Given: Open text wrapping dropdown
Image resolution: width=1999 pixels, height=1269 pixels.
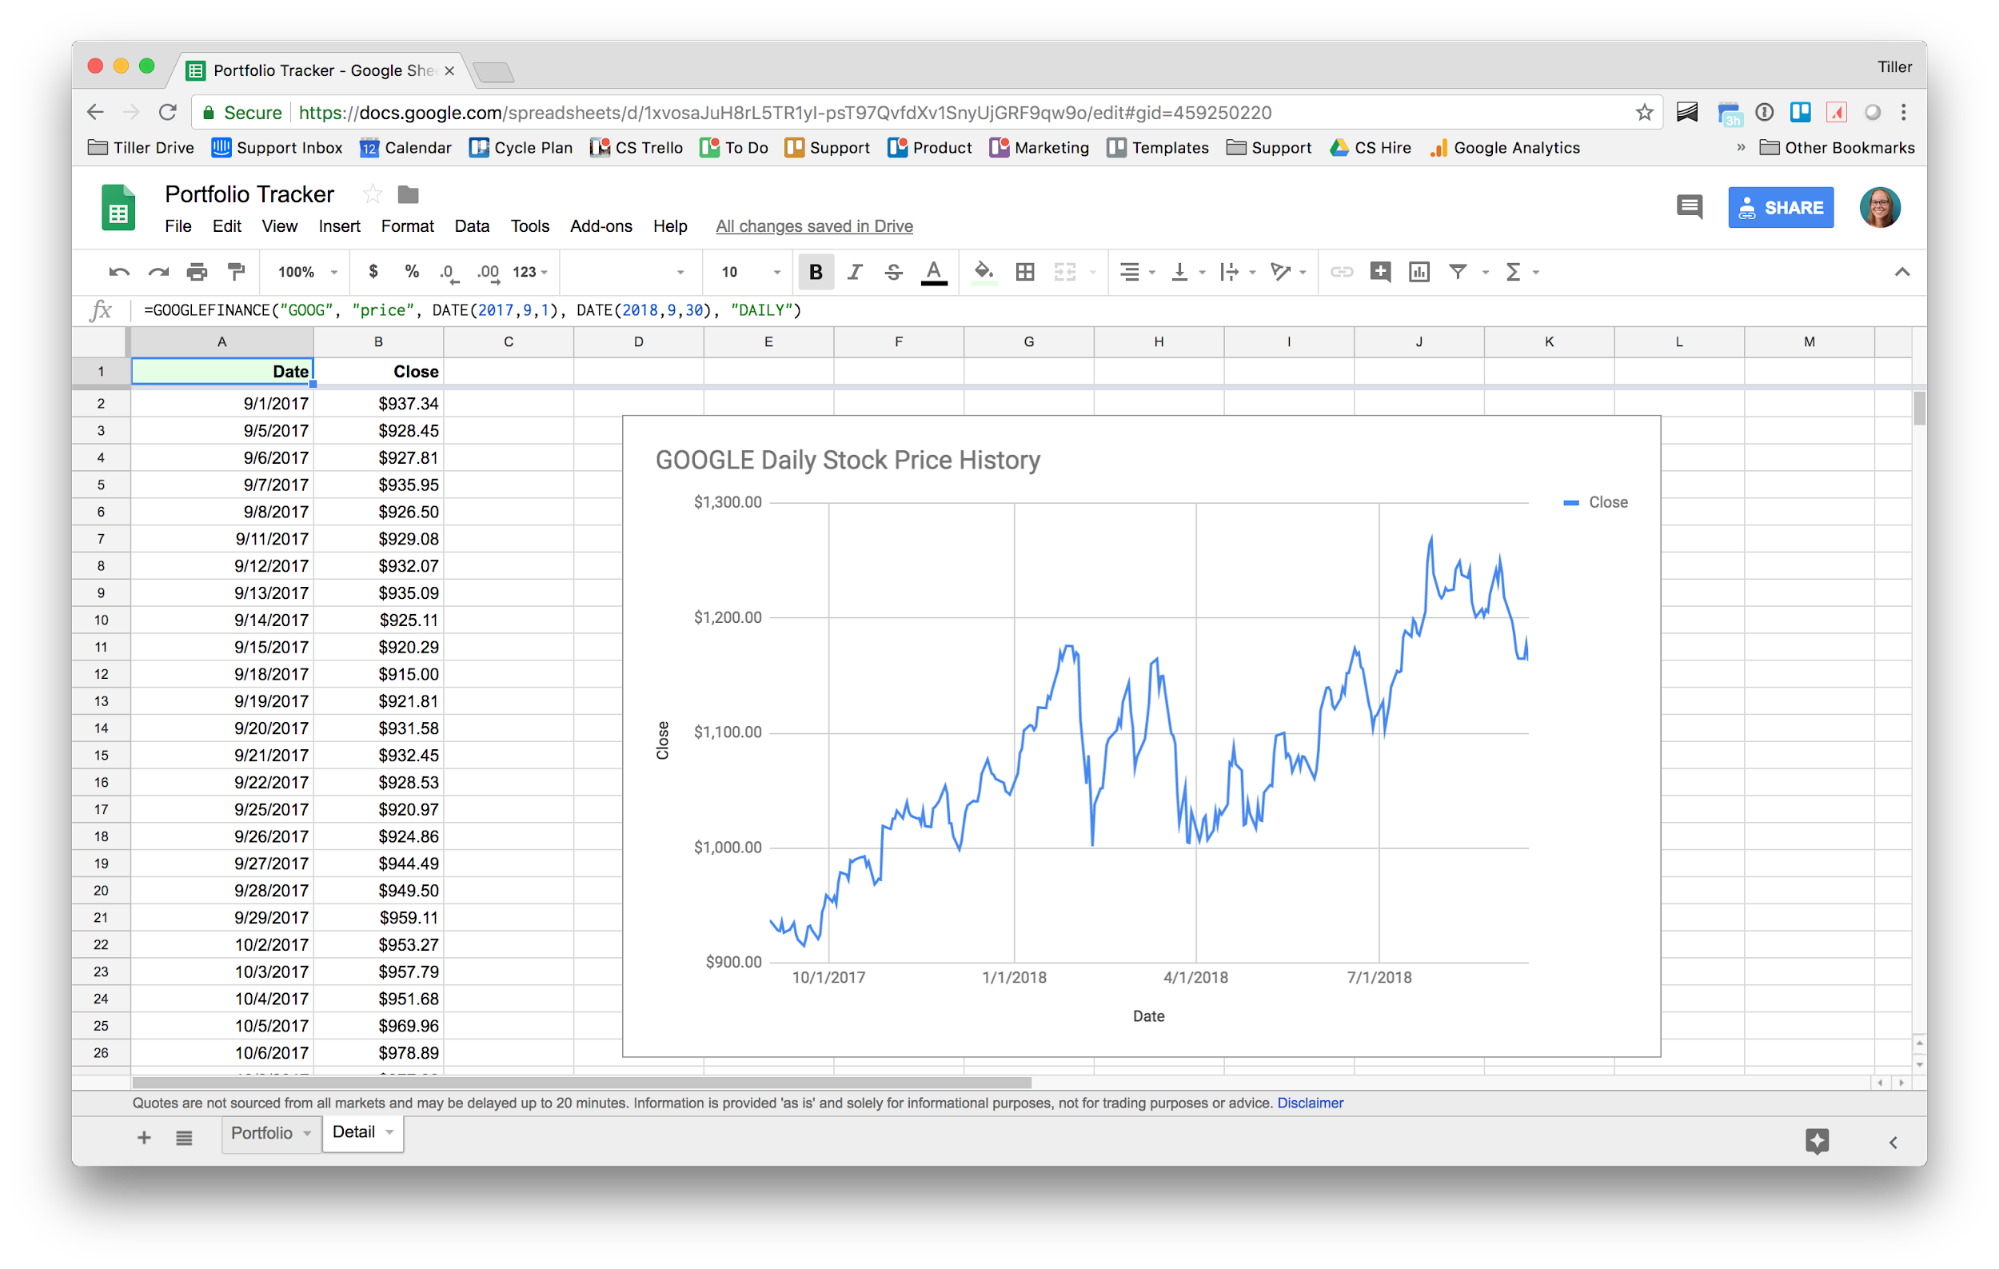Looking at the screenshot, I should pos(1237,272).
